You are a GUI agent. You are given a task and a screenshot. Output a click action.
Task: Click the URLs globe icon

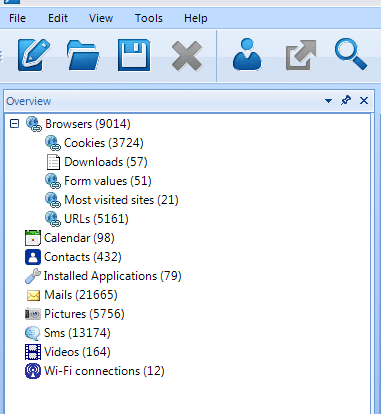pyautogui.click(x=53, y=219)
